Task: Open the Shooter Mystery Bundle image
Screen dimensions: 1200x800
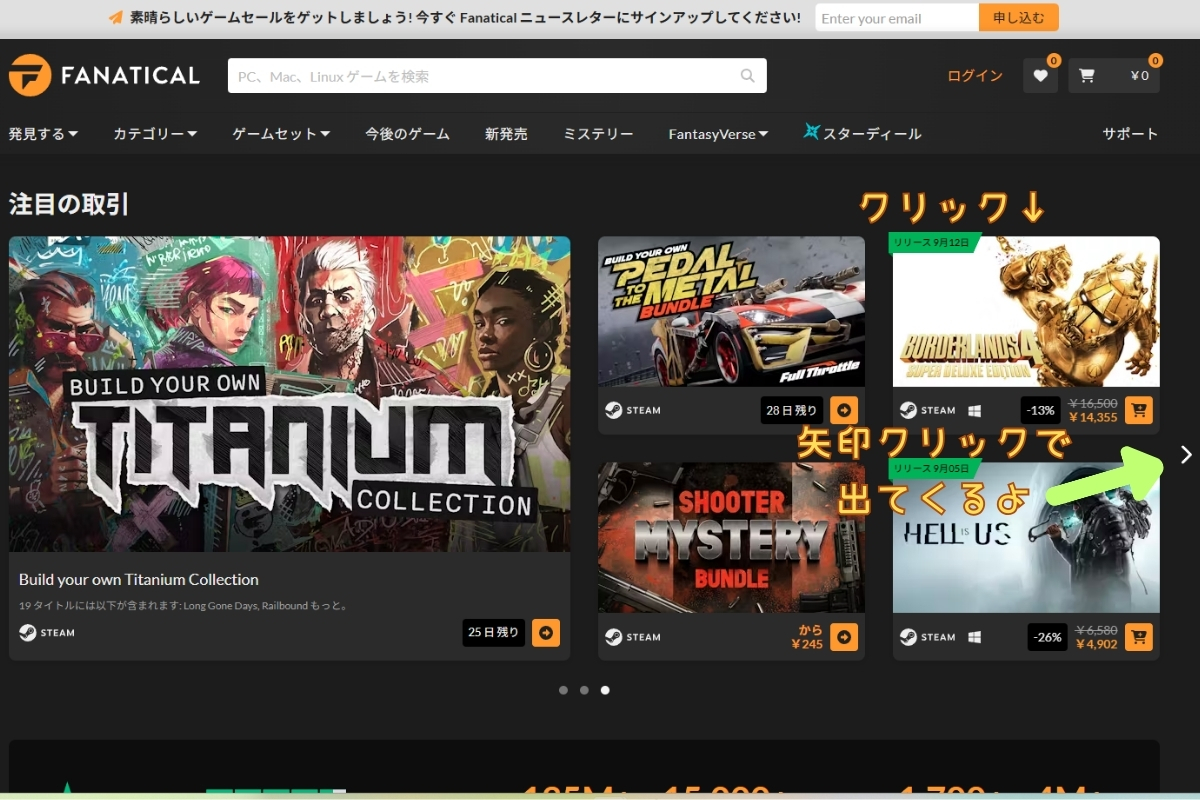Action: tap(731, 538)
